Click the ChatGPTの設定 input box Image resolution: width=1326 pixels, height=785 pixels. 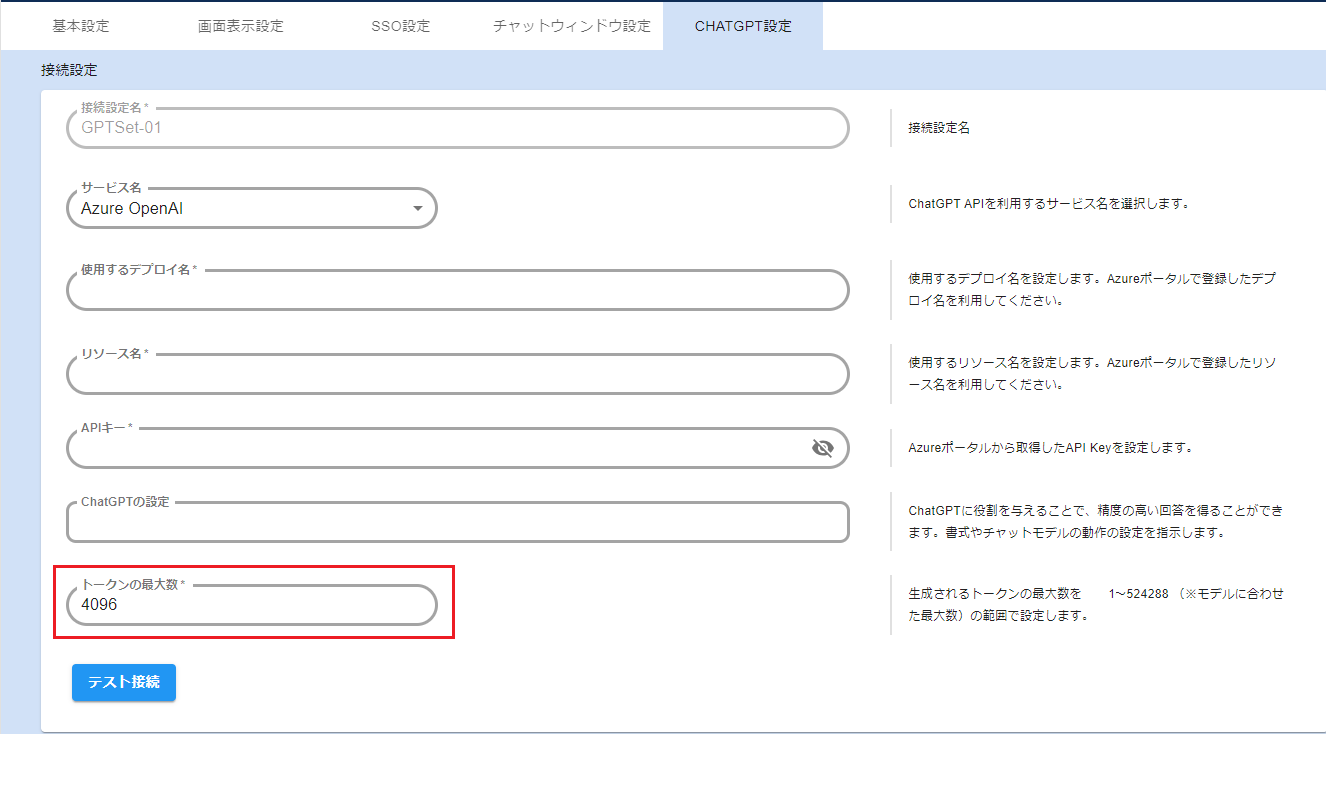tap(457, 522)
